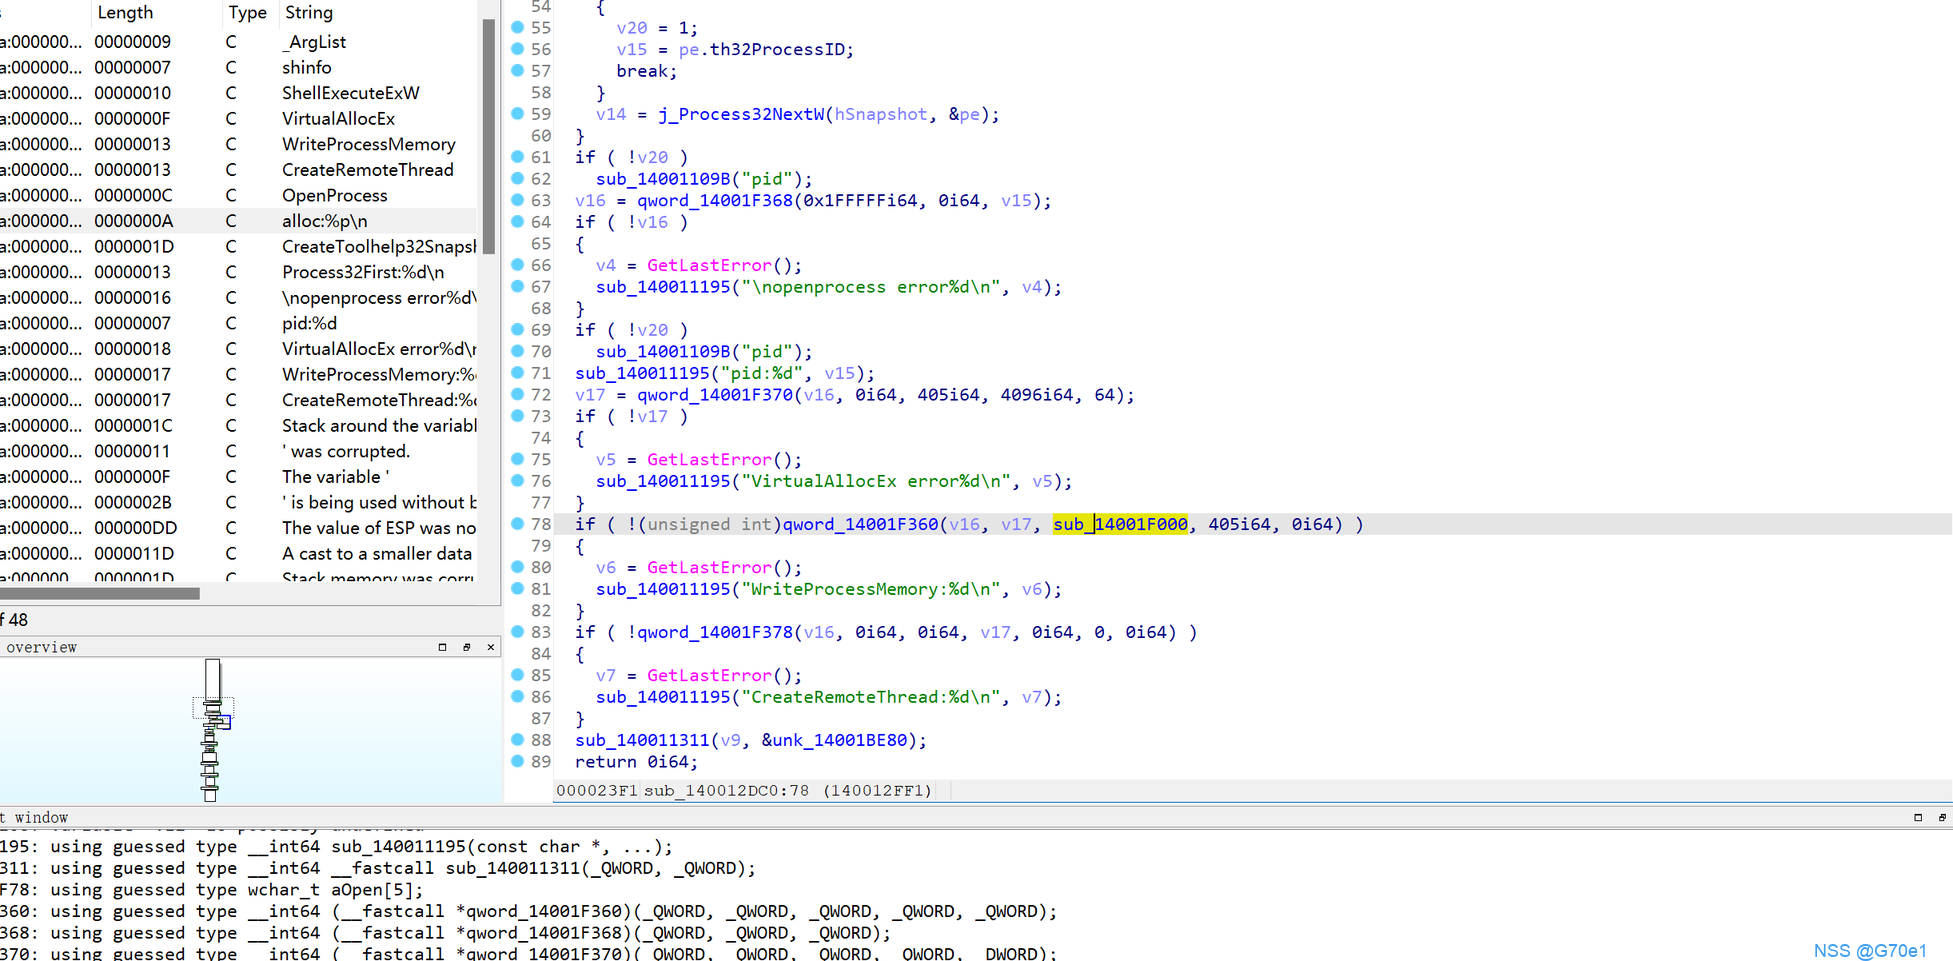1953x961 pixels.
Task: Click the strings list vertical scrollbar
Action: (x=489, y=137)
